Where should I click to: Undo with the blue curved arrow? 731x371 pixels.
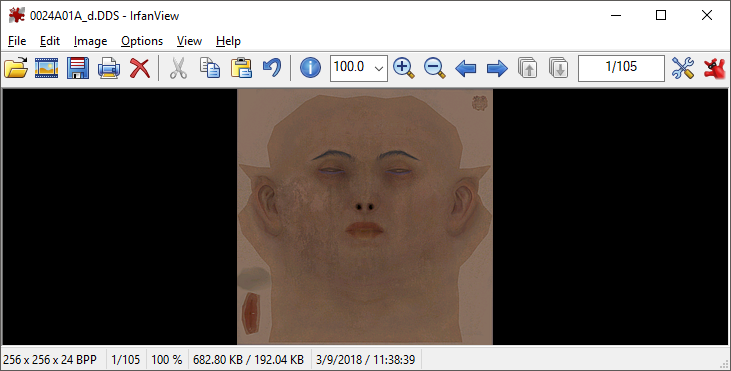(x=272, y=68)
